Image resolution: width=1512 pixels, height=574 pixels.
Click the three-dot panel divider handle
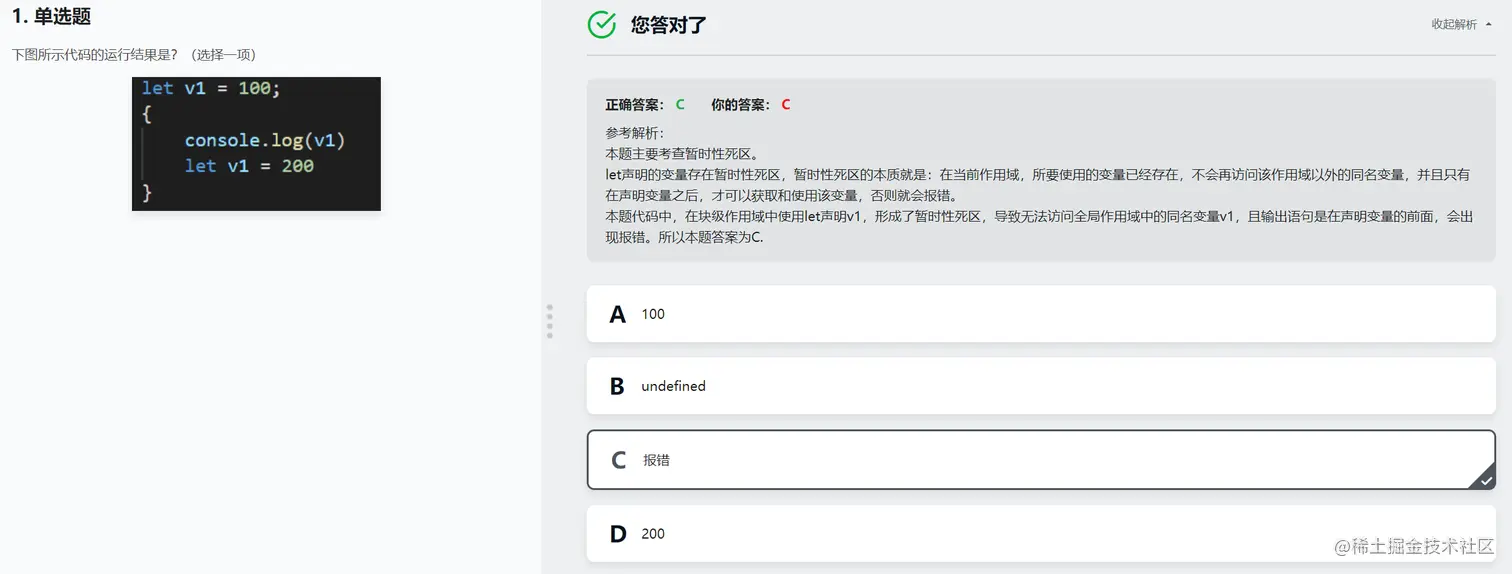click(x=549, y=321)
